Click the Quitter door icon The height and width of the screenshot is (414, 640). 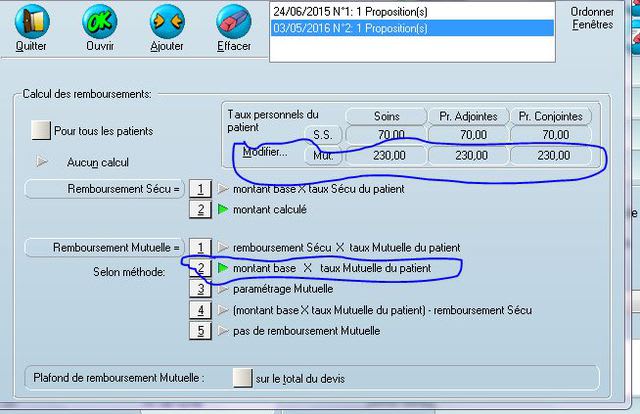(30, 21)
